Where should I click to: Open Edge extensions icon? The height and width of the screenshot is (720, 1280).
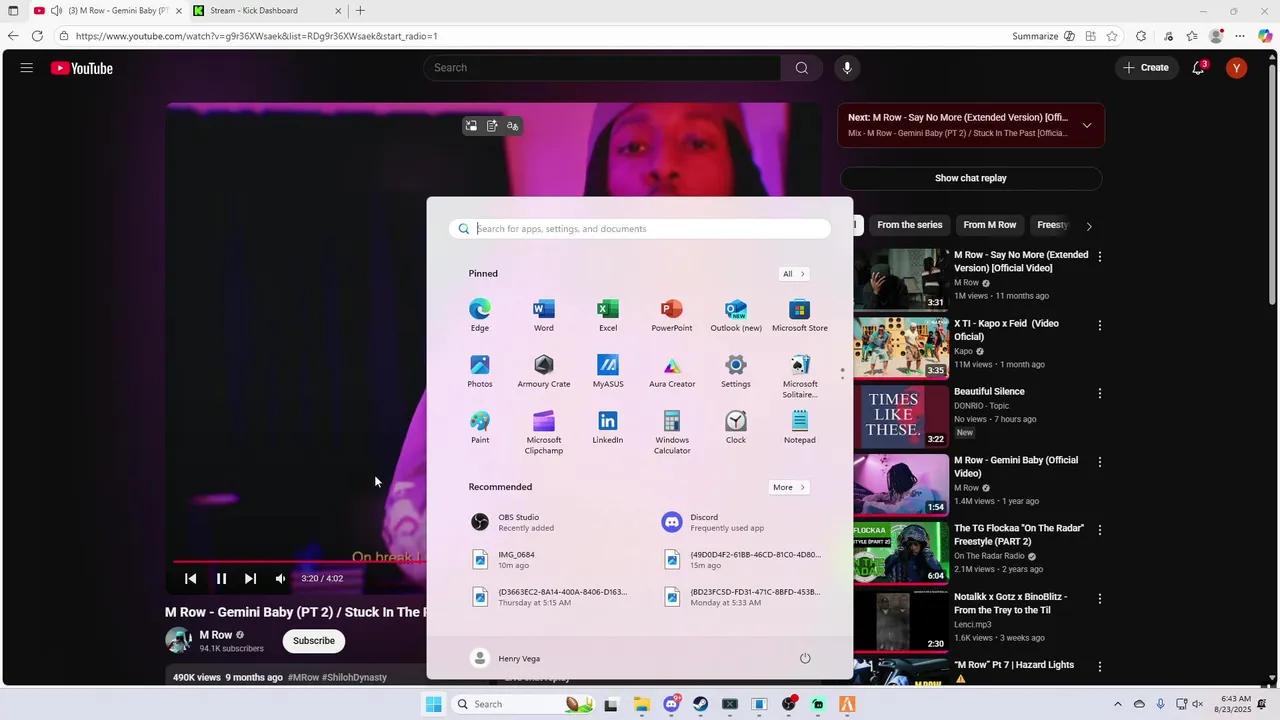(x=1141, y=36)
